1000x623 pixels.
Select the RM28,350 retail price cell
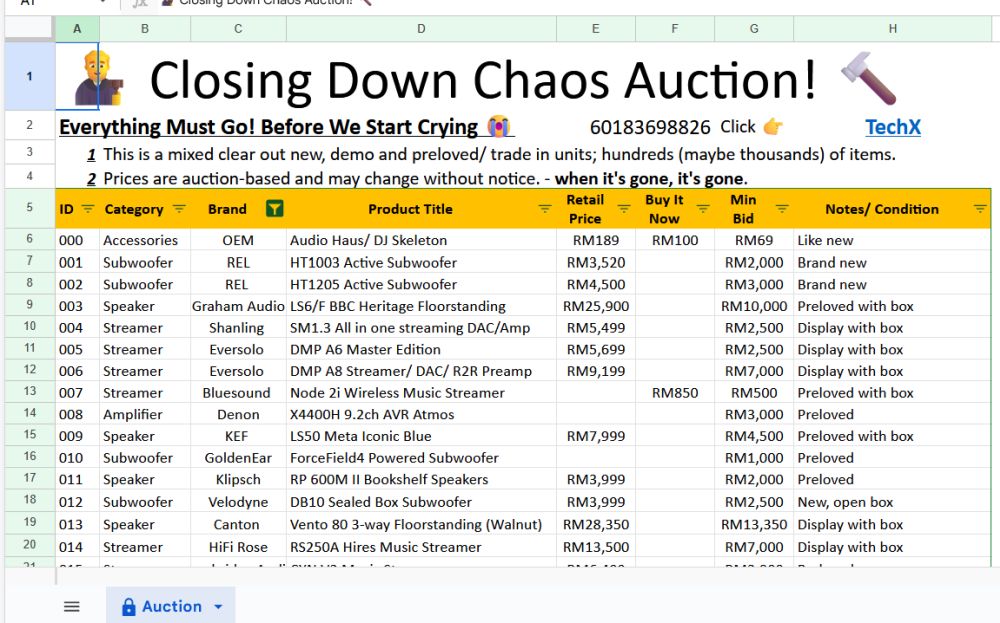[x=595, y=524]
